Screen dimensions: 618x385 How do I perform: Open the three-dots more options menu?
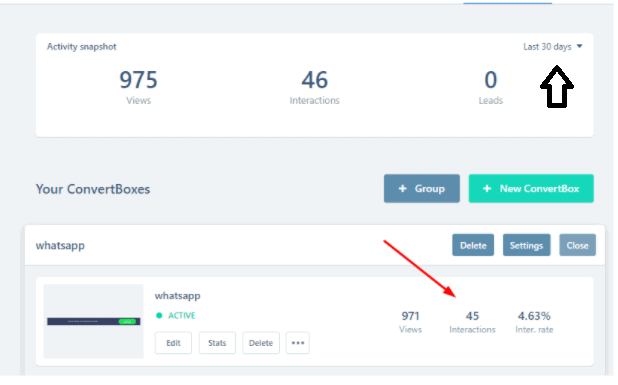click(x=298, y=343)
